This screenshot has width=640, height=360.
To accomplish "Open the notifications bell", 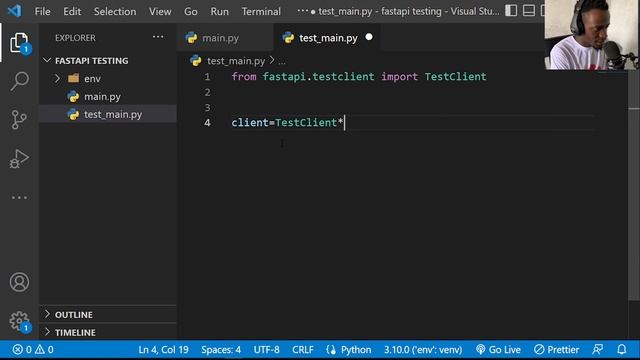I will point(622,350).
